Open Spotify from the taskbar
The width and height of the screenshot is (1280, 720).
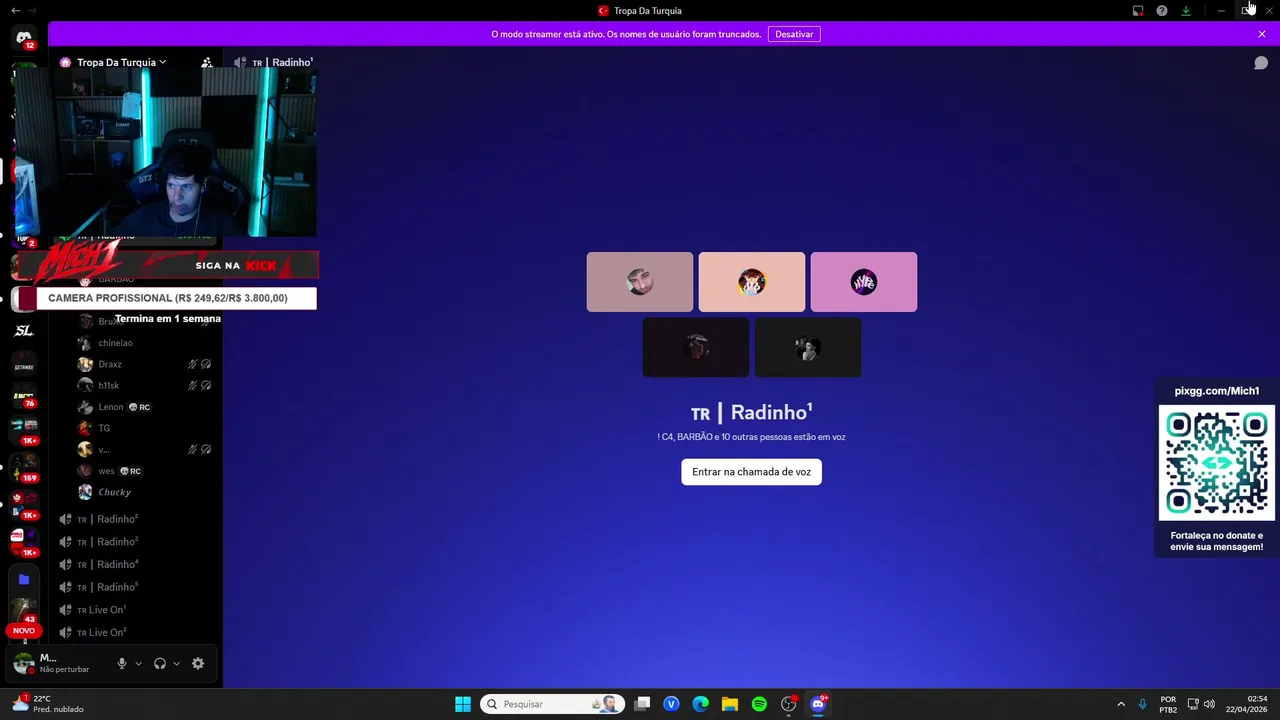tap(759, 704)
